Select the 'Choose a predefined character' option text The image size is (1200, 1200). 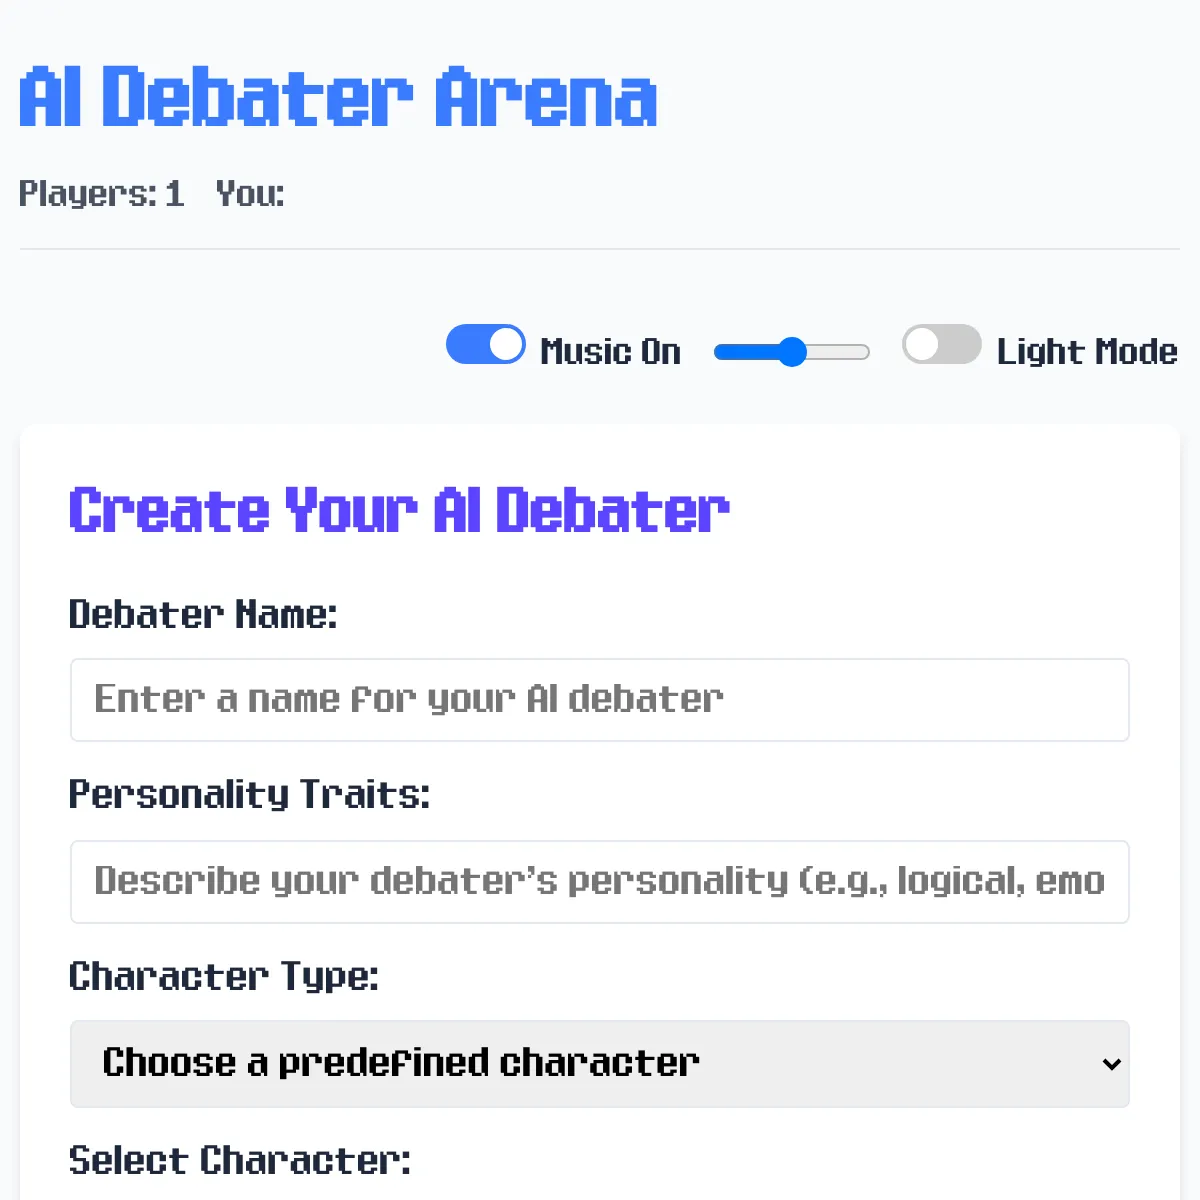tap(401, 1063)
